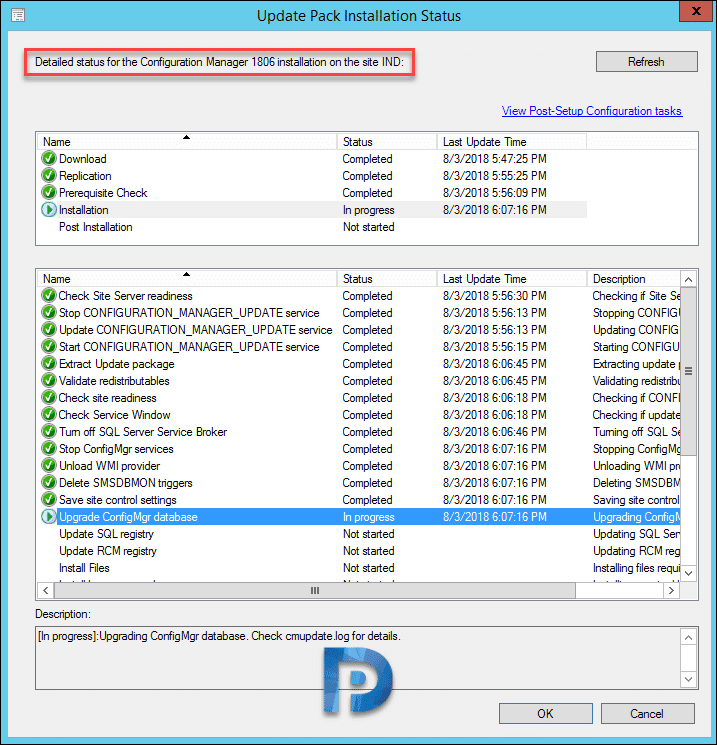717x745 pixels.
Task: Click the window system icon in title bar
Action: [18, 16]
